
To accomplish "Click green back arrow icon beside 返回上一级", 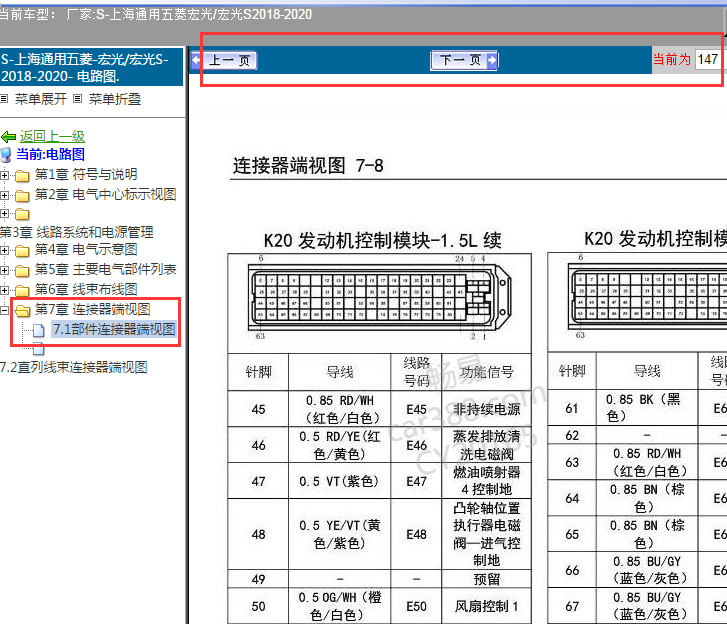I will click(8, 137).
